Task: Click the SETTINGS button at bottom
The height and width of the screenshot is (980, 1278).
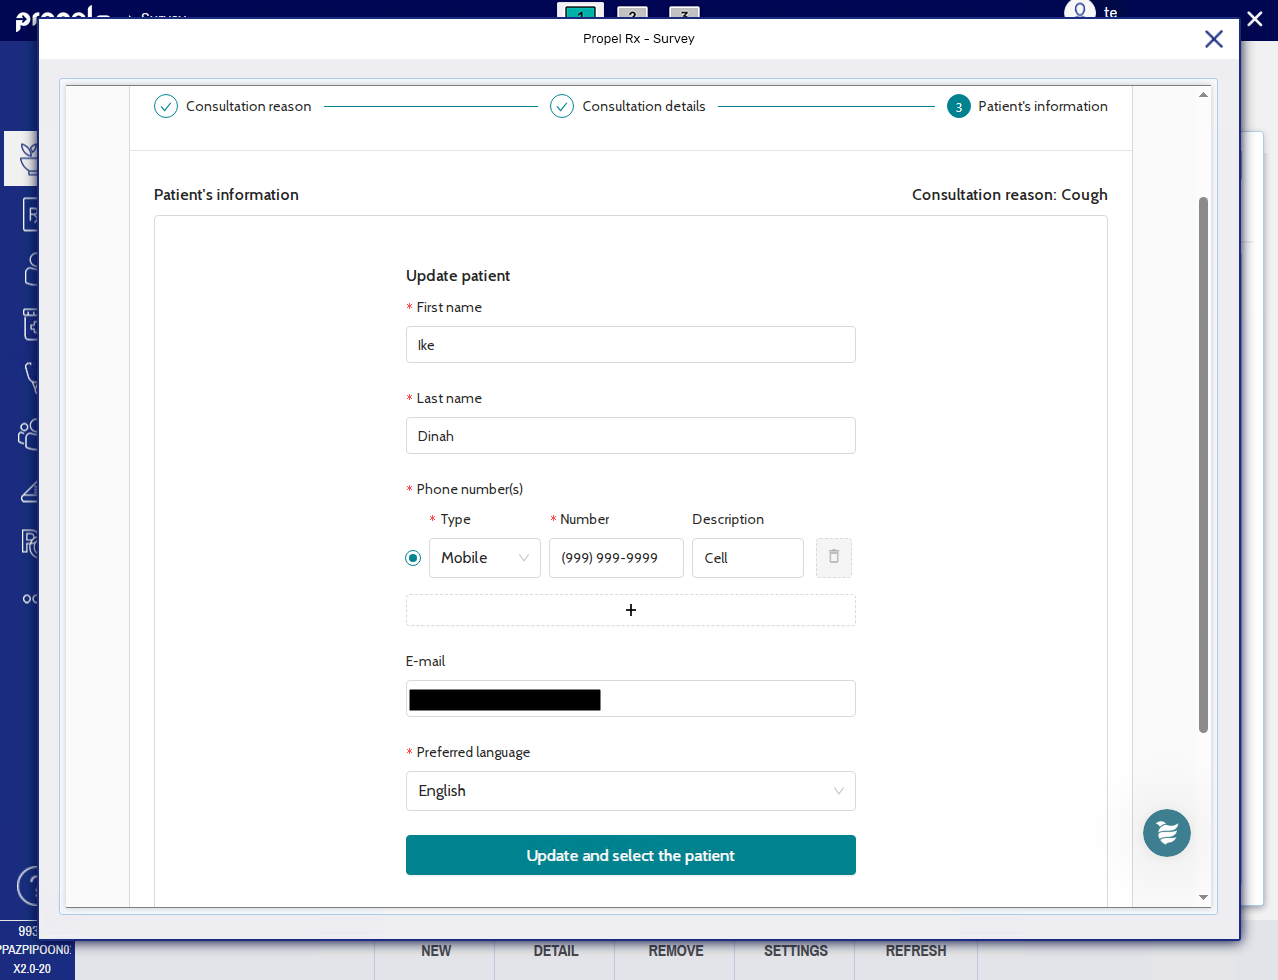Action: pyautogui.click(x=795, y=951)
